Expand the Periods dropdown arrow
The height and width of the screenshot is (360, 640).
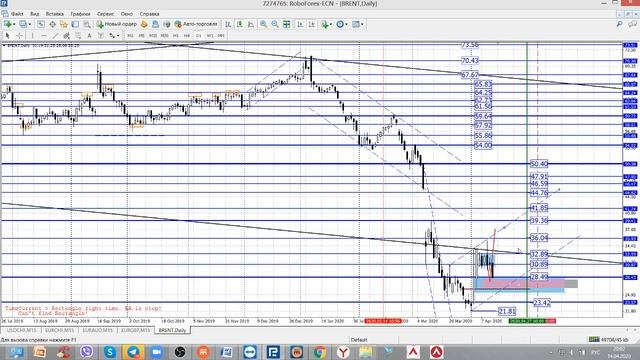[x=347, y=24]
